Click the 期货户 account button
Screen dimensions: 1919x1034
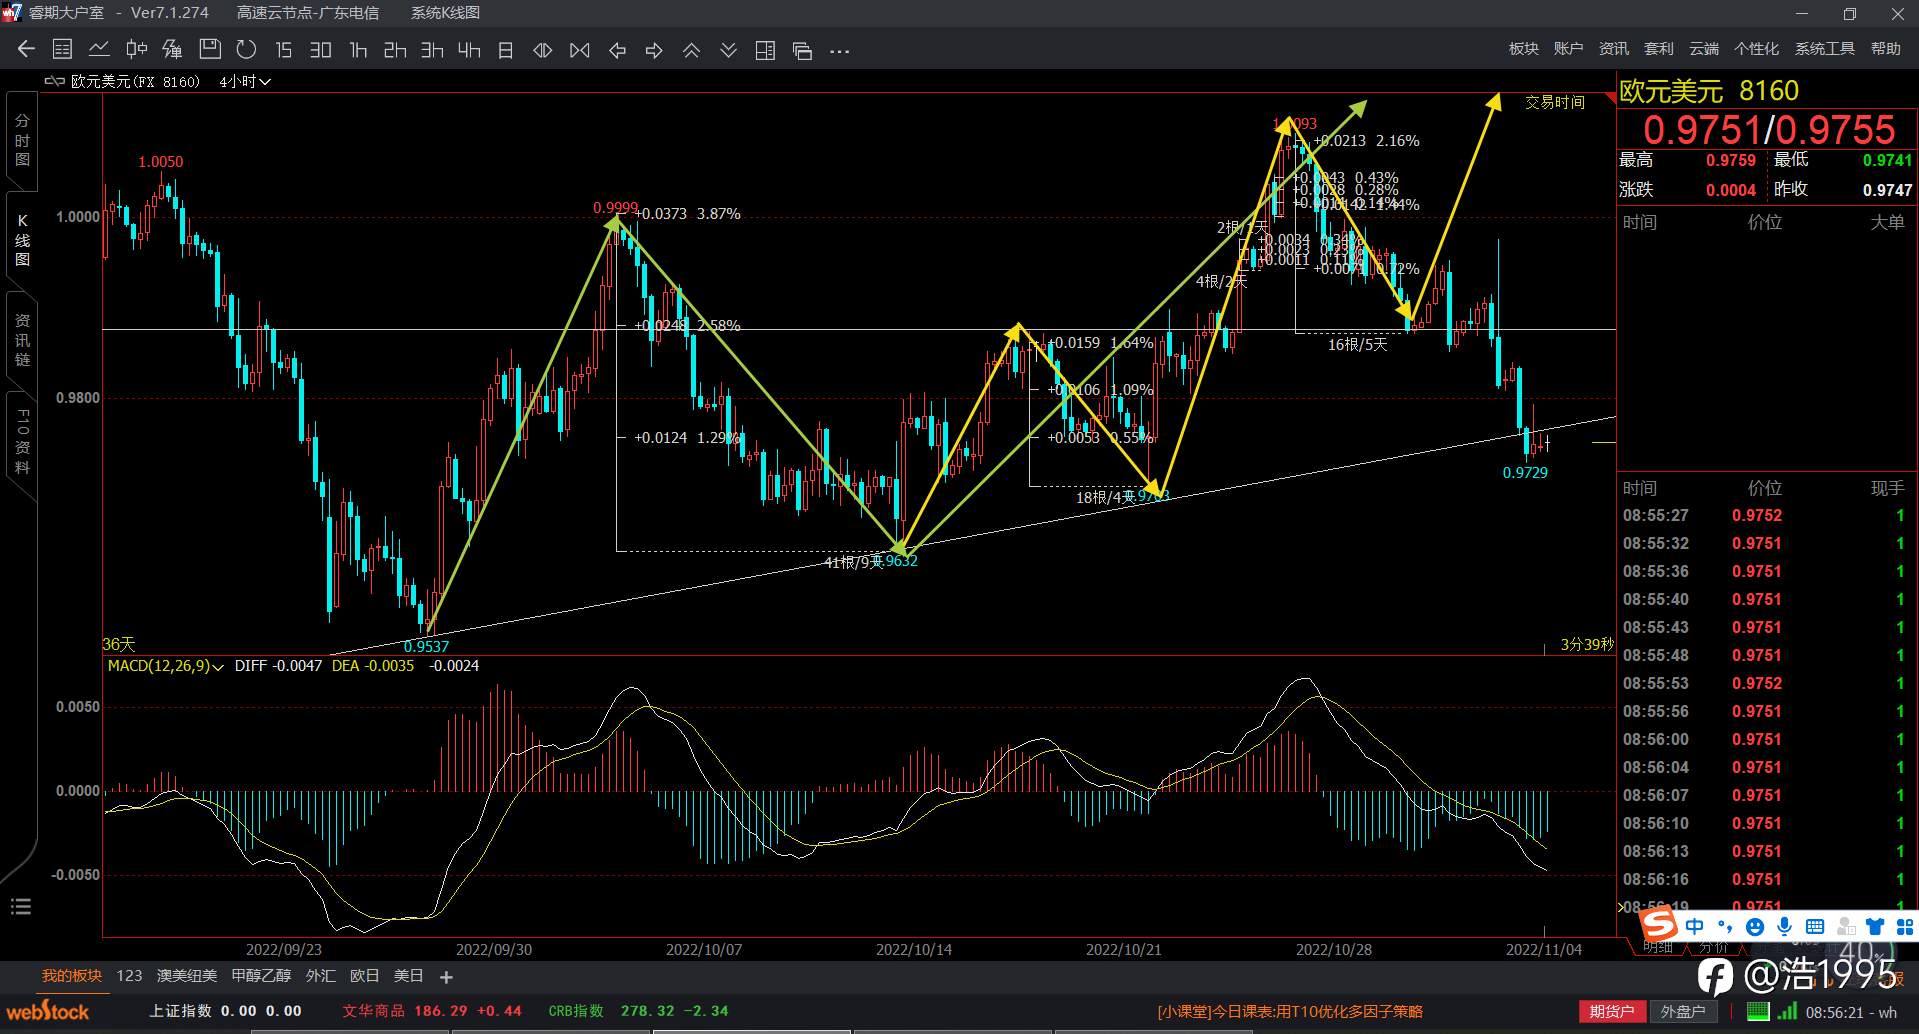1612,1012
